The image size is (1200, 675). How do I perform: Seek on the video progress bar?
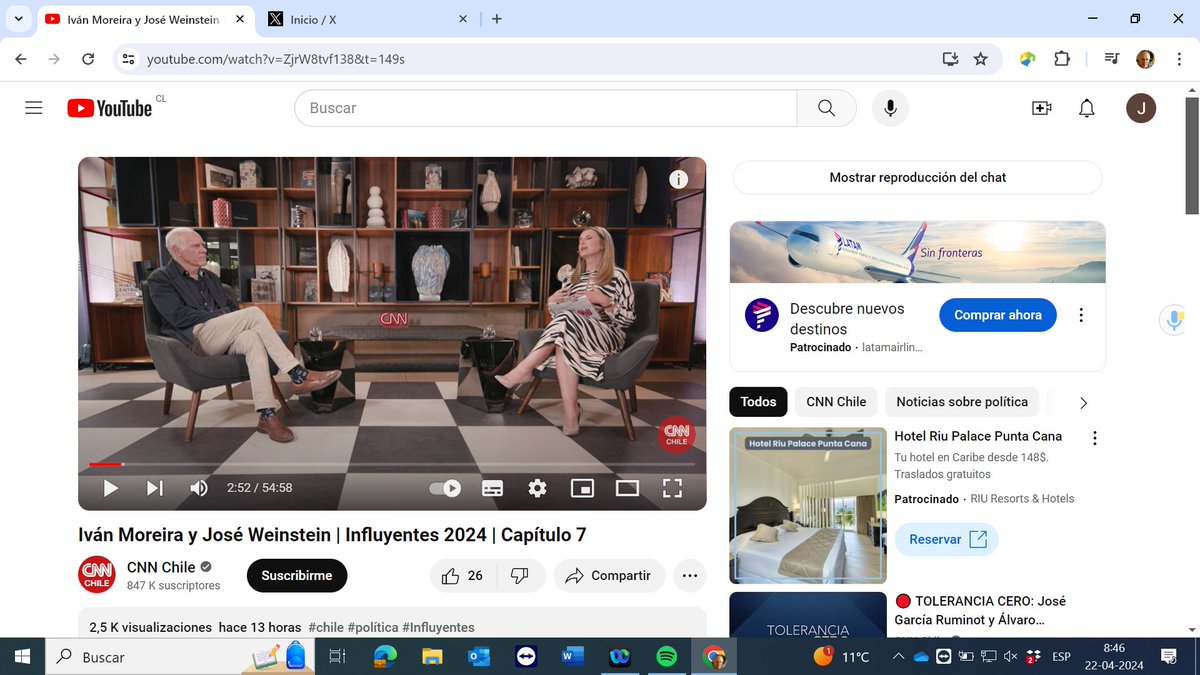392,464
